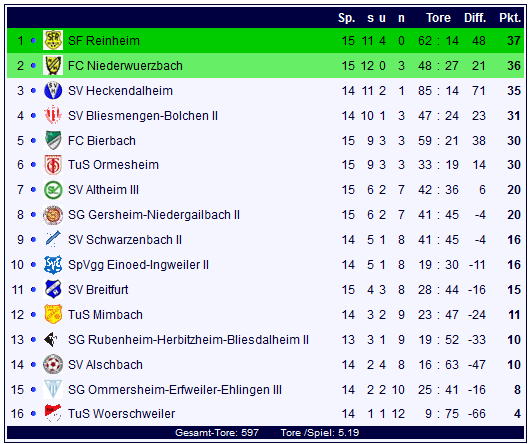Click the TuS Woerschweiler red logo
This screenshot has height=444, width=529.
[x=53, y=413]
